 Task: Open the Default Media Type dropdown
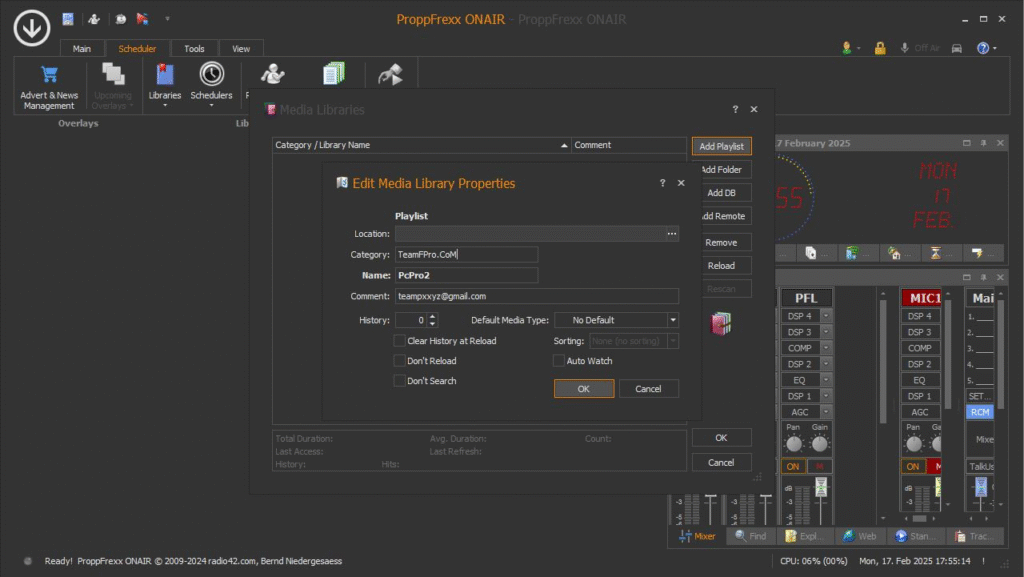pyautogui.click(x=673, y=320)
